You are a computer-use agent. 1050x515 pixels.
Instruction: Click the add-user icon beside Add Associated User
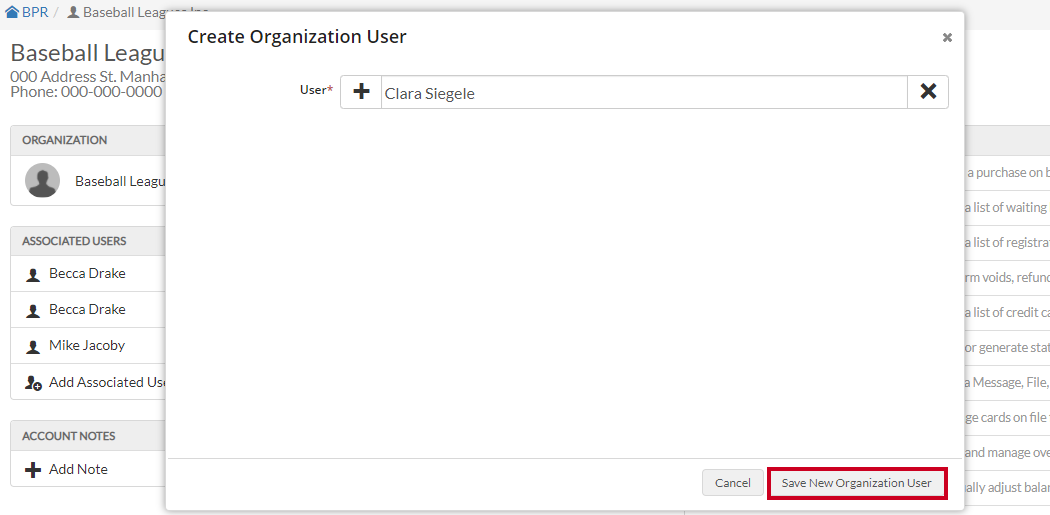pyautogui.click(x=33, y=383)
